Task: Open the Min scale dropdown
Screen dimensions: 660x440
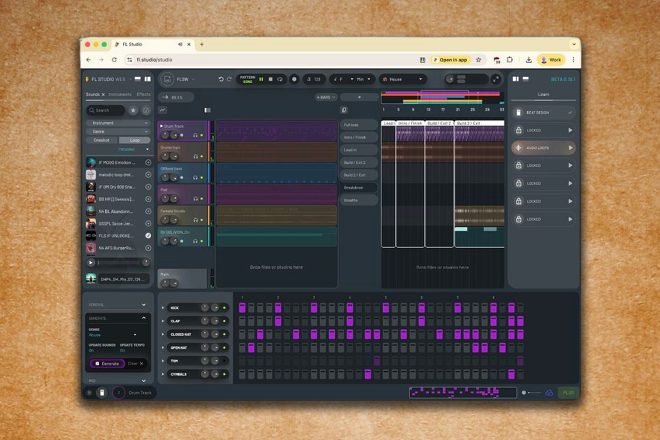Action: [357, 79]
